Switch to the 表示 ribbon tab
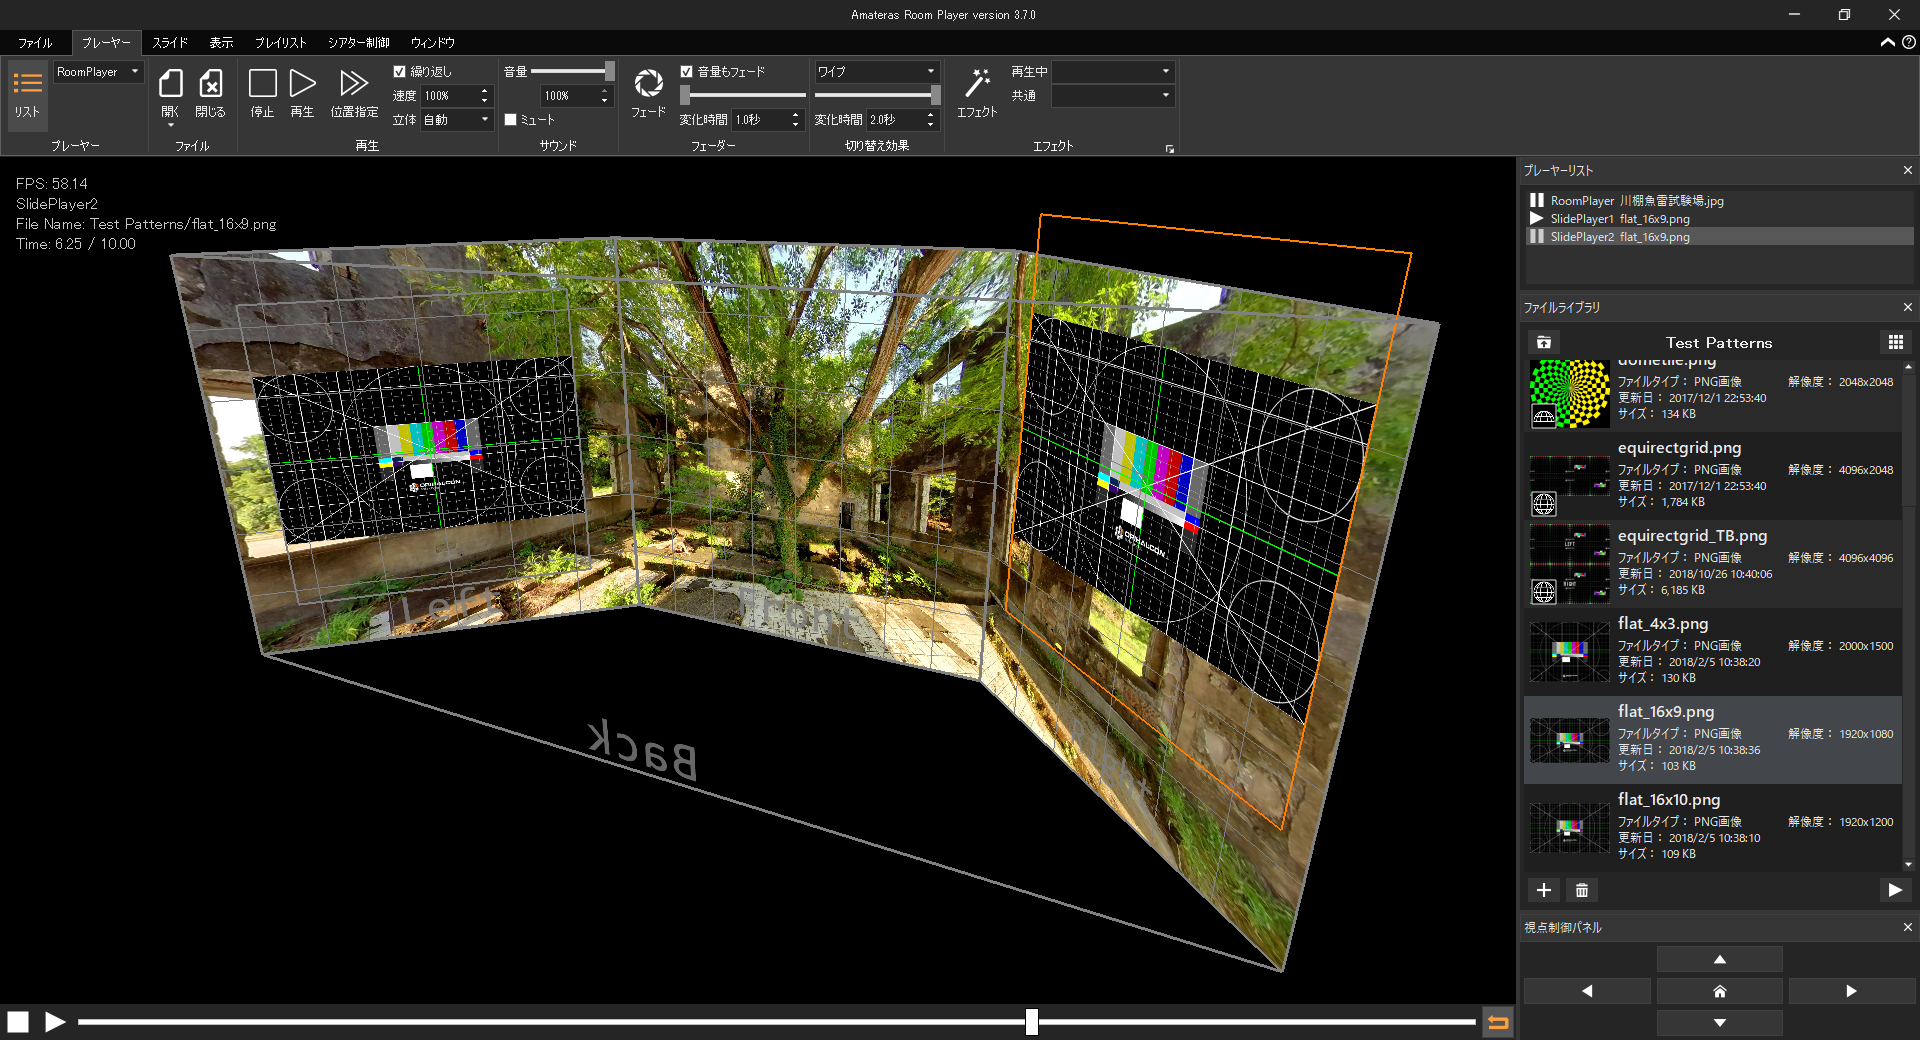 (221, 43)
